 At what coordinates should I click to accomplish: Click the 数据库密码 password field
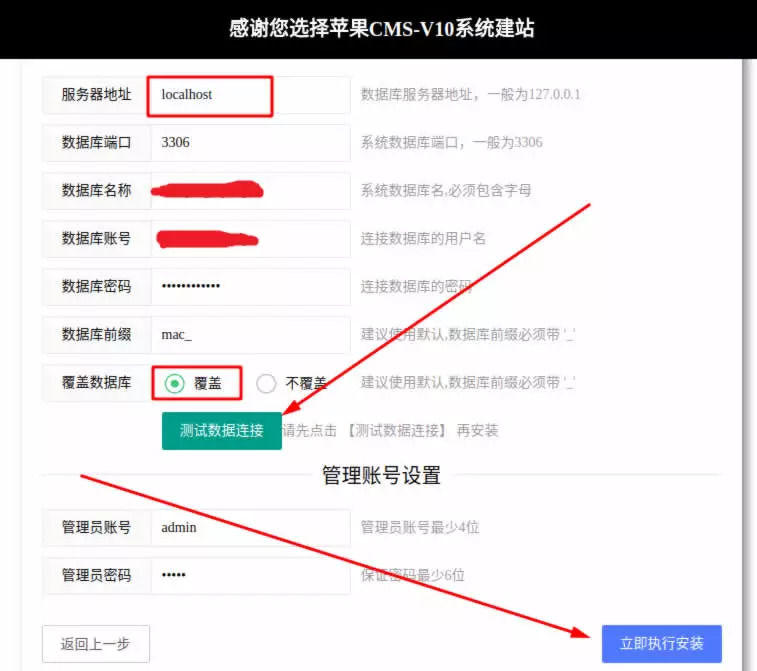(x=250, y=287)
